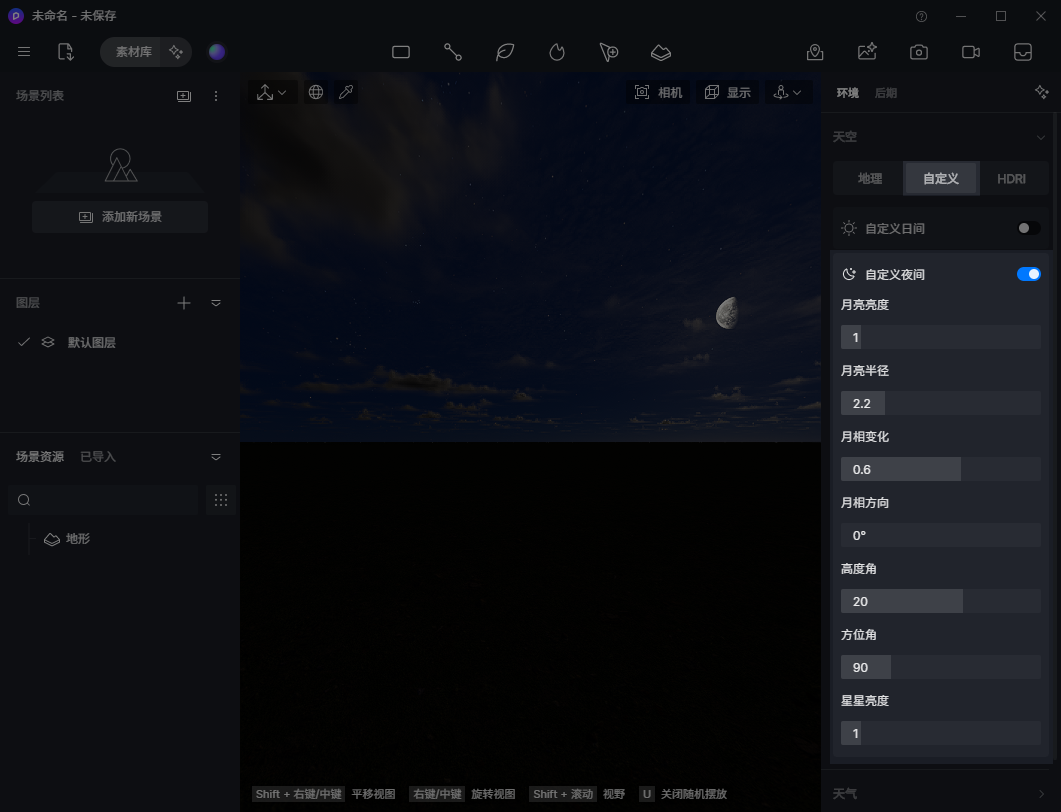Select the 自定义 sky mode tab
Screen dimensions: 1061x812
coord(941,179)
